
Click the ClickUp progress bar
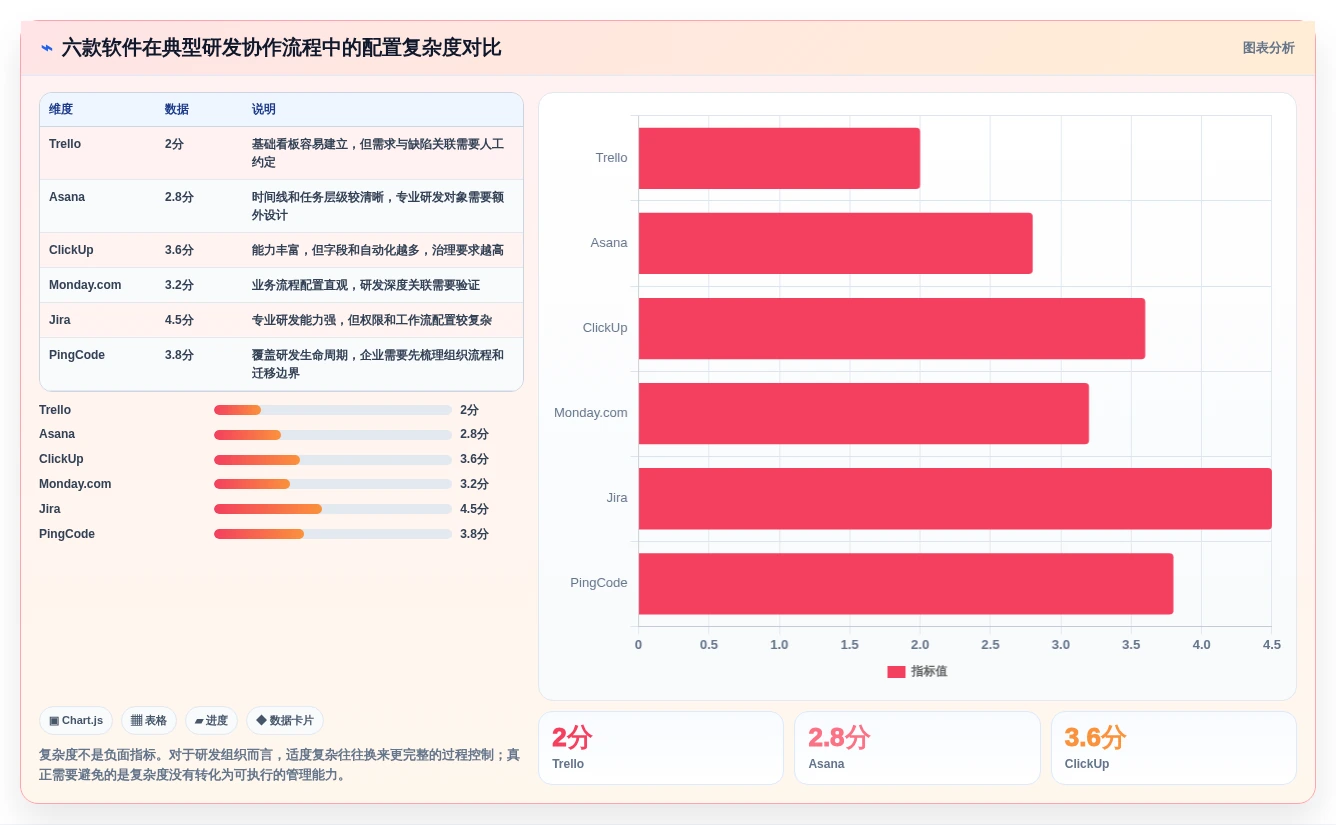pos(333,460)
